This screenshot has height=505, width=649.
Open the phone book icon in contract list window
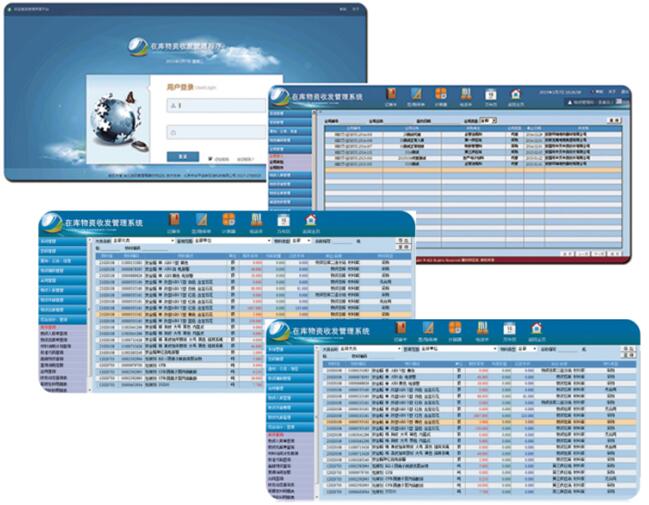(466, 94)
